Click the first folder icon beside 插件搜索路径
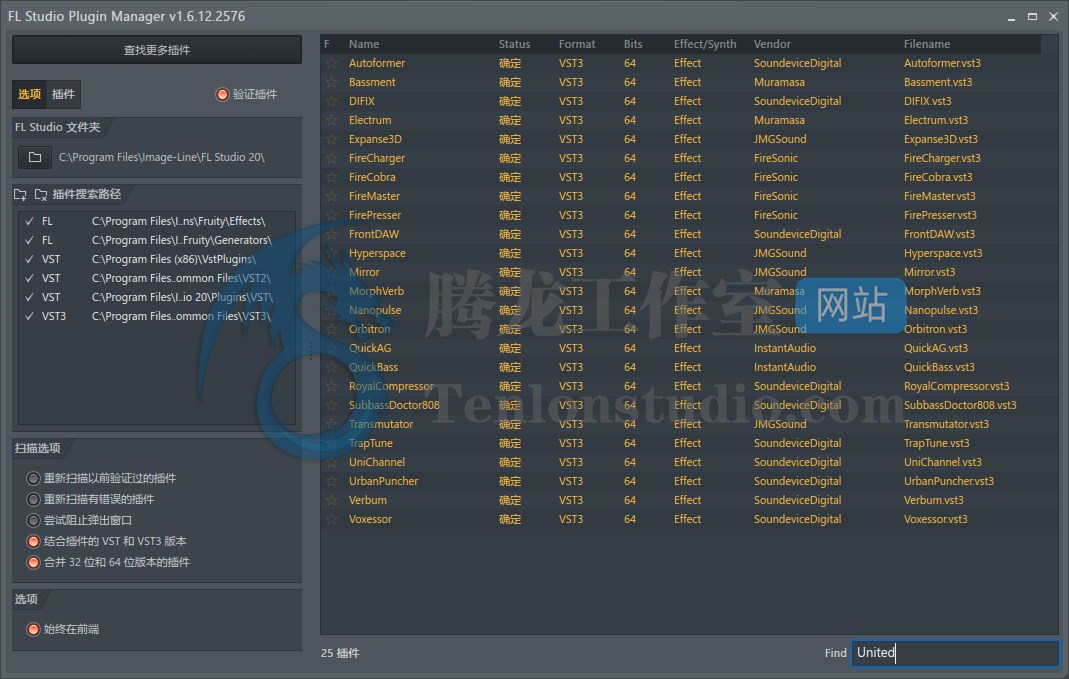1069x679 pixels. [x=20, y=195]
